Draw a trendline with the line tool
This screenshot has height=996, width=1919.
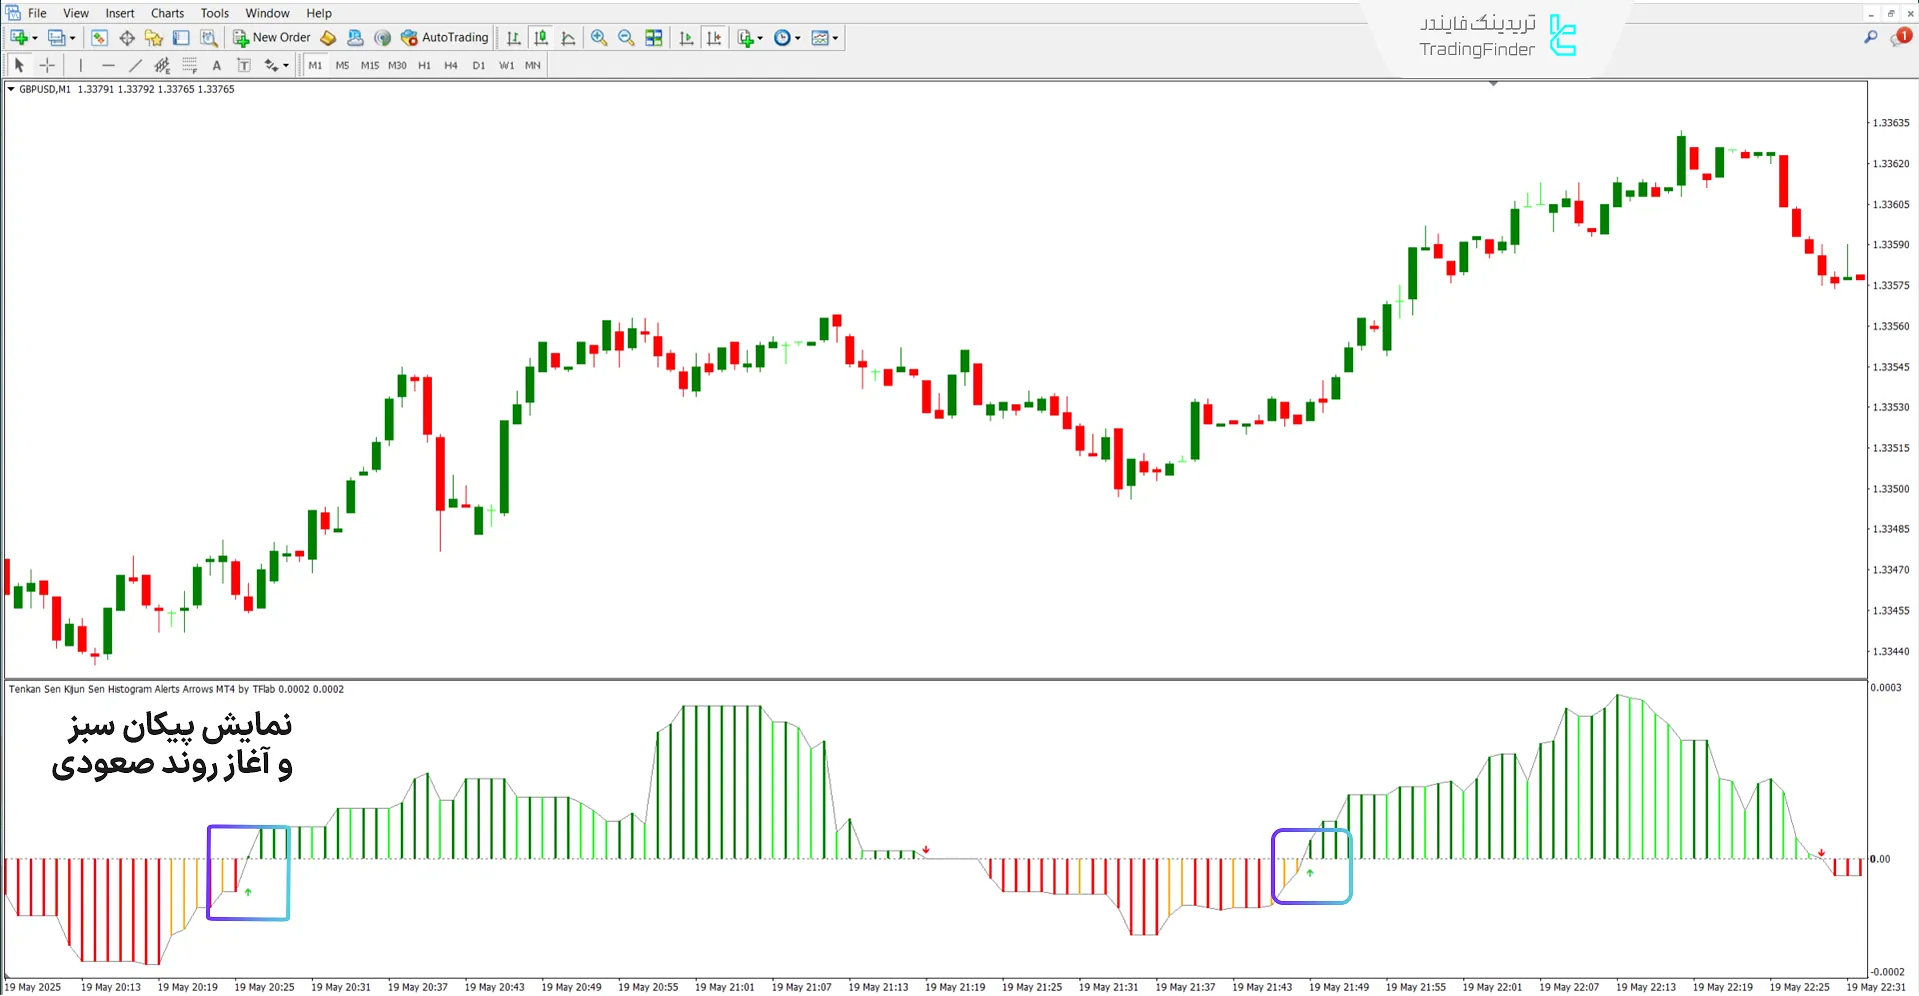[135, 65]
